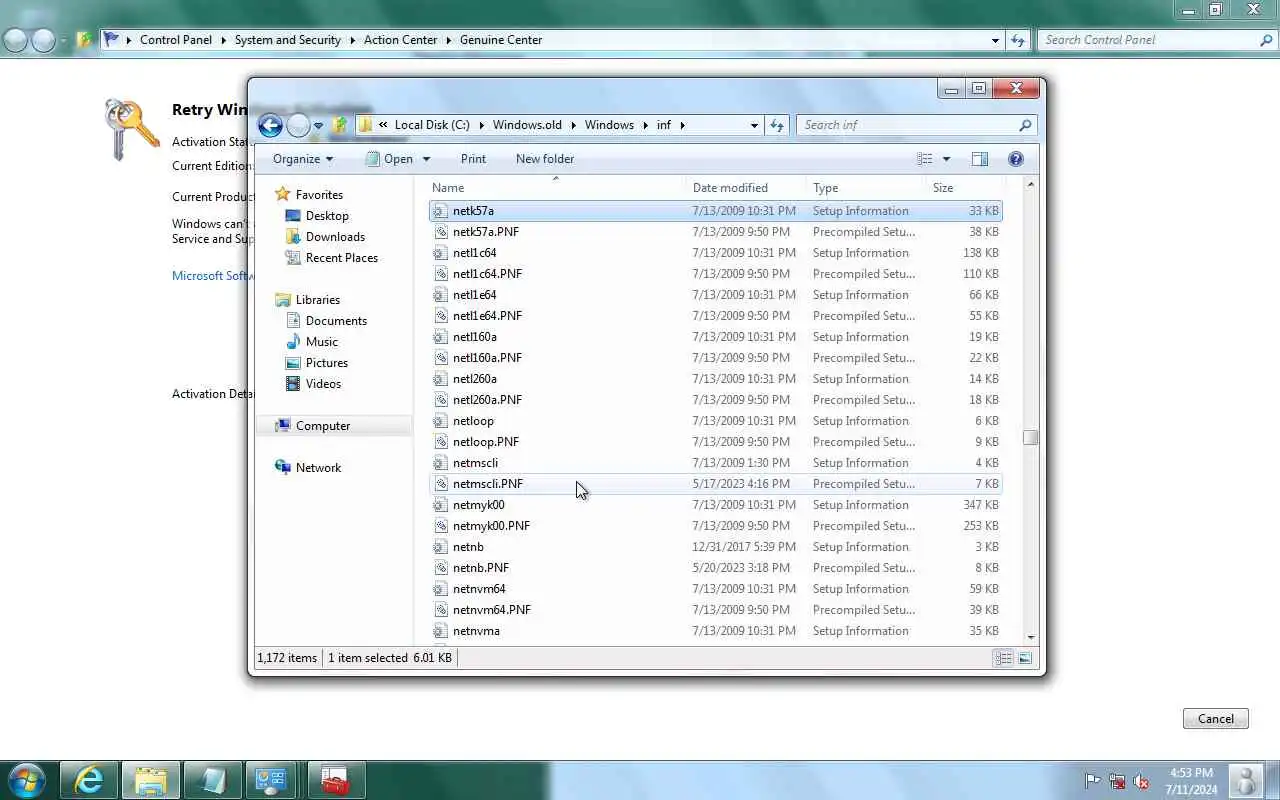This screenshot has height=800, width=1280.
Task: Click the Favorites star group
Action: point(319,195)
